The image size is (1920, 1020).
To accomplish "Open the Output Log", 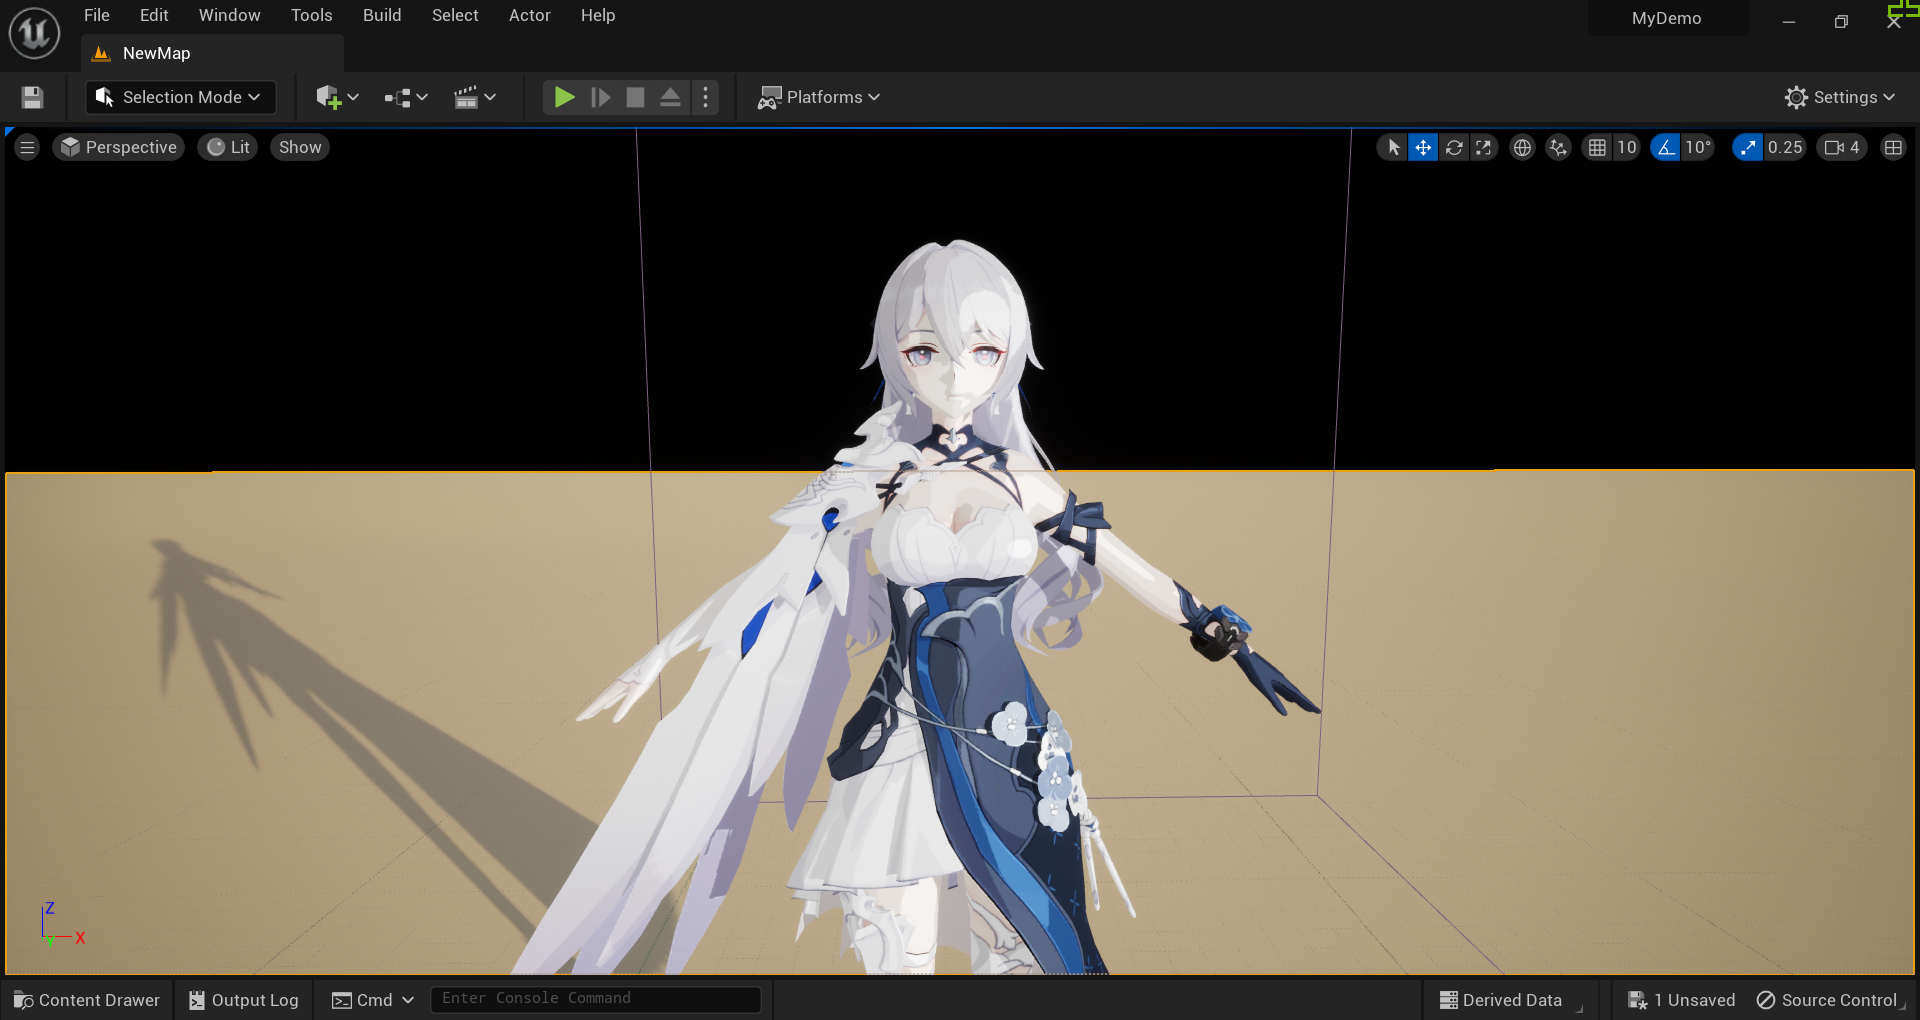I will (244, 1000).
